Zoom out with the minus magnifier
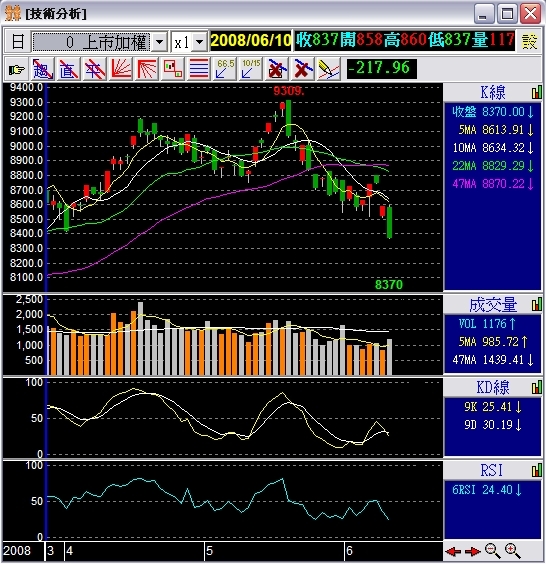The height and width of the screenshot is (564, 546). click(x=492, y=551)
